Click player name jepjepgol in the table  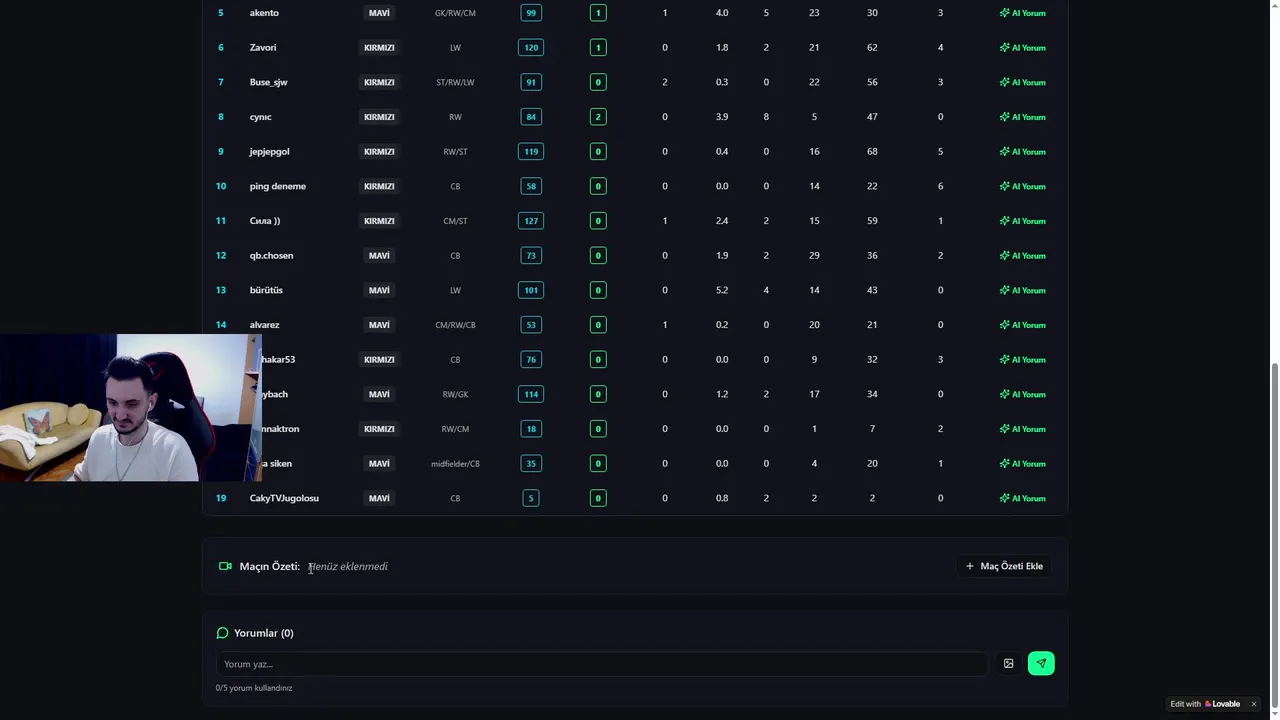tap(269, 152)
